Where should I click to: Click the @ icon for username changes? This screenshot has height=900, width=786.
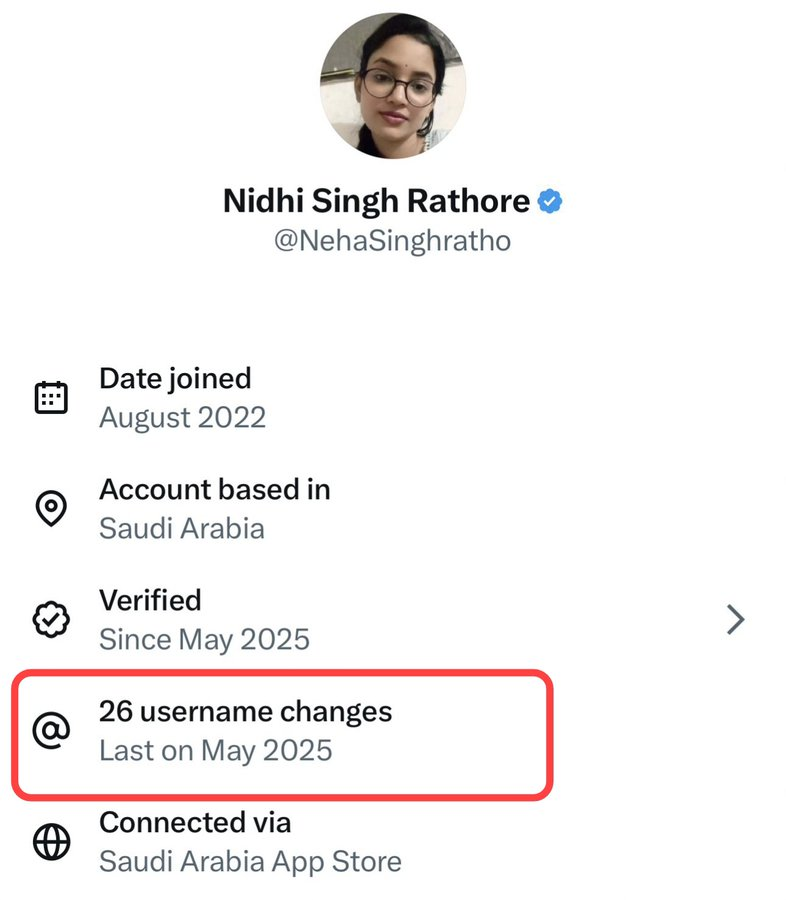tap(51, 730)
